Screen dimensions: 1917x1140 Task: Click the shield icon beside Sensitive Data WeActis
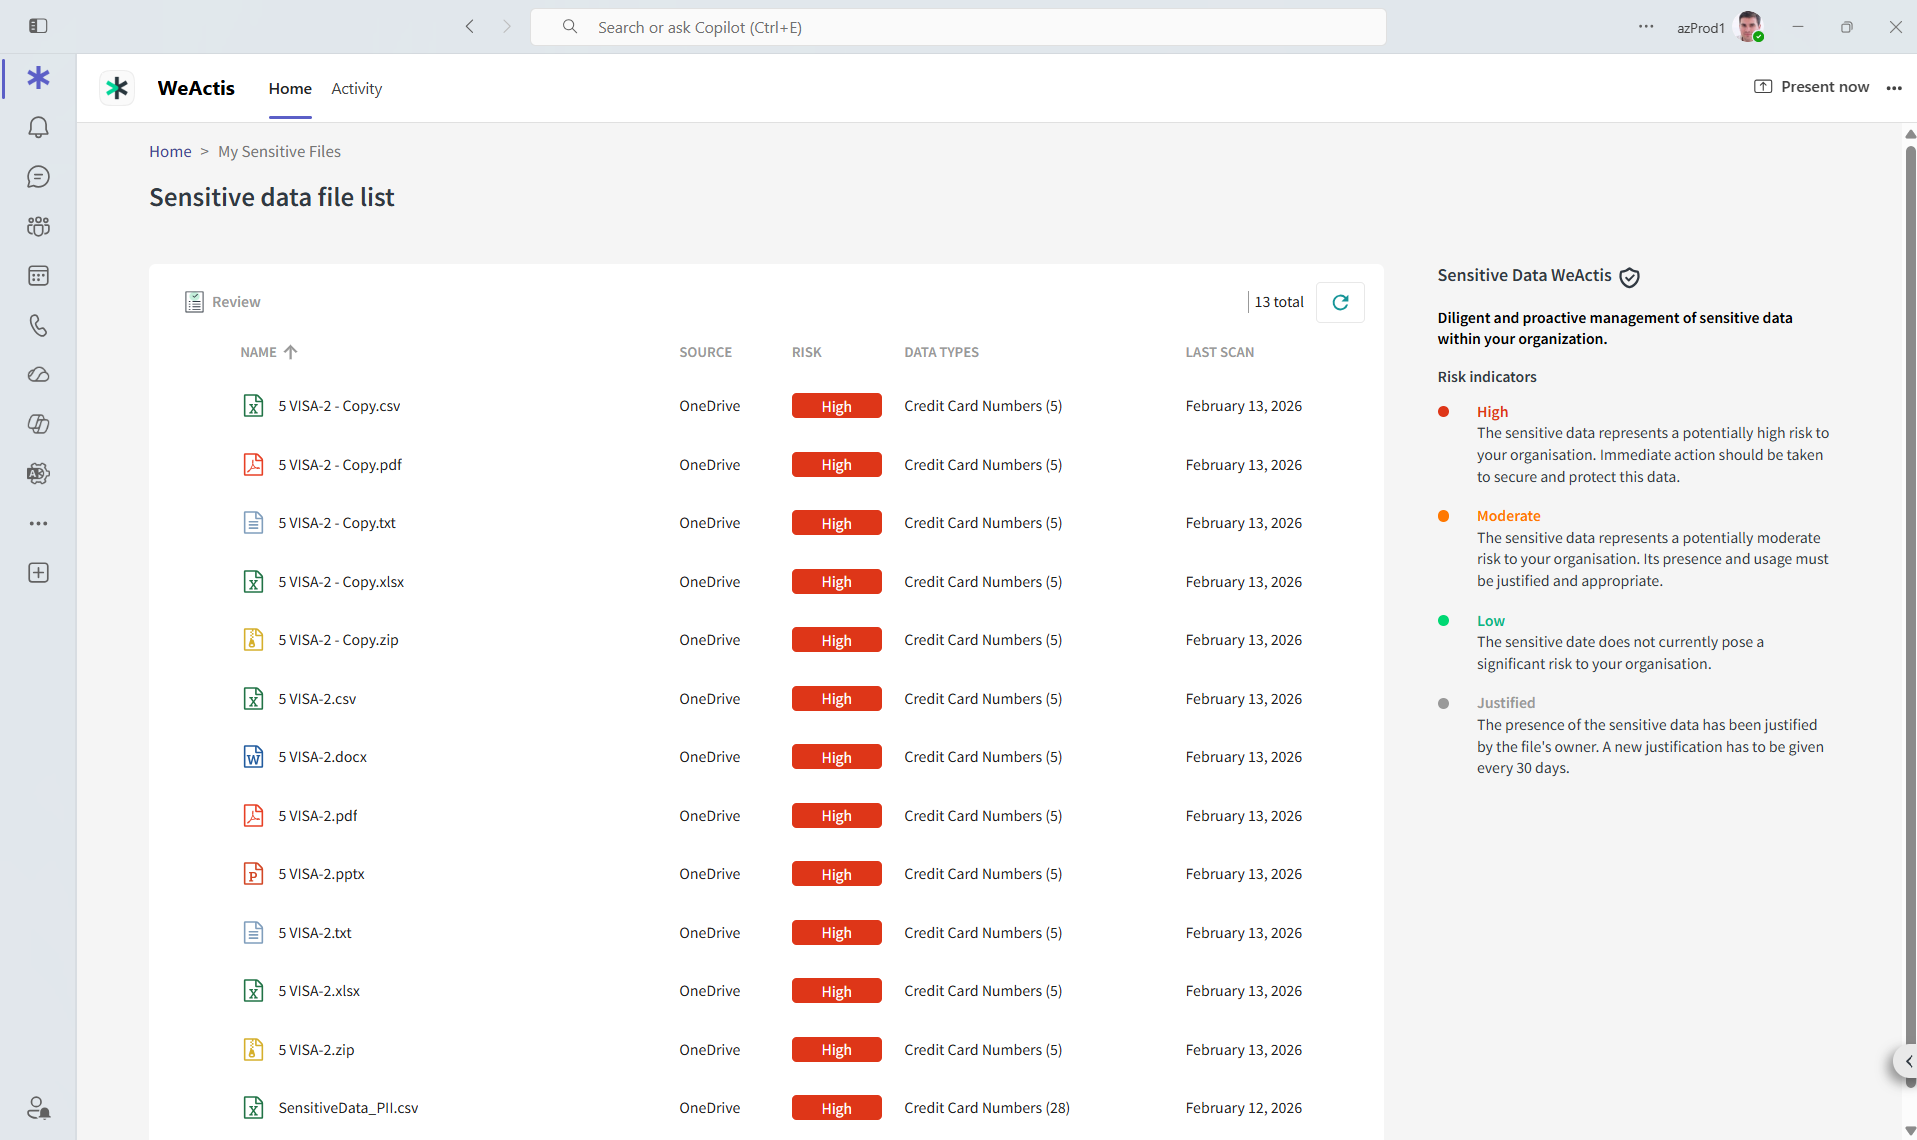pos(1629,277)
